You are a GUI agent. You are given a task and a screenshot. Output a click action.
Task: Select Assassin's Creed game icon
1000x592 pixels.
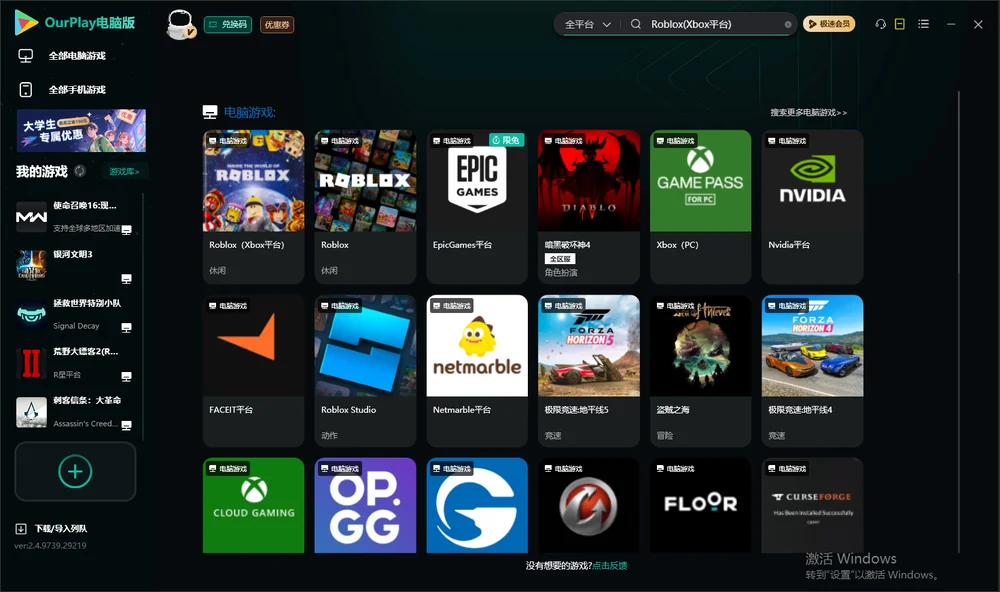31,412
